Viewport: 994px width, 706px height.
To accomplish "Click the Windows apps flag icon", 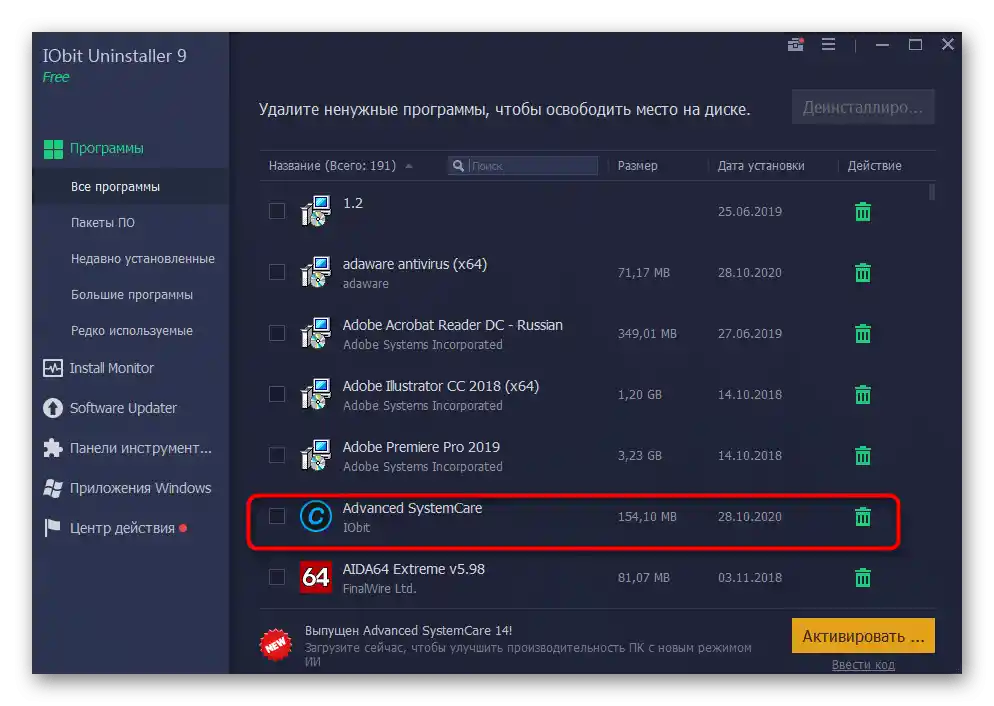I will (53, 488).
